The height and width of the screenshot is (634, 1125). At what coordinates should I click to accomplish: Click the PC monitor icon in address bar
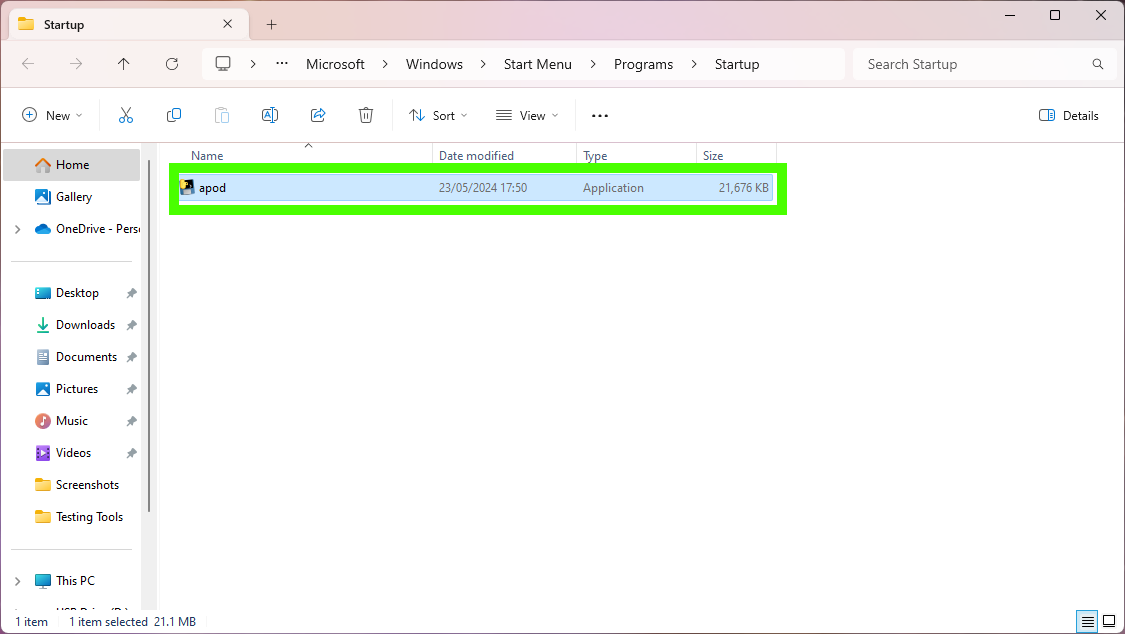pyautogui.click(x=223, y=64)
